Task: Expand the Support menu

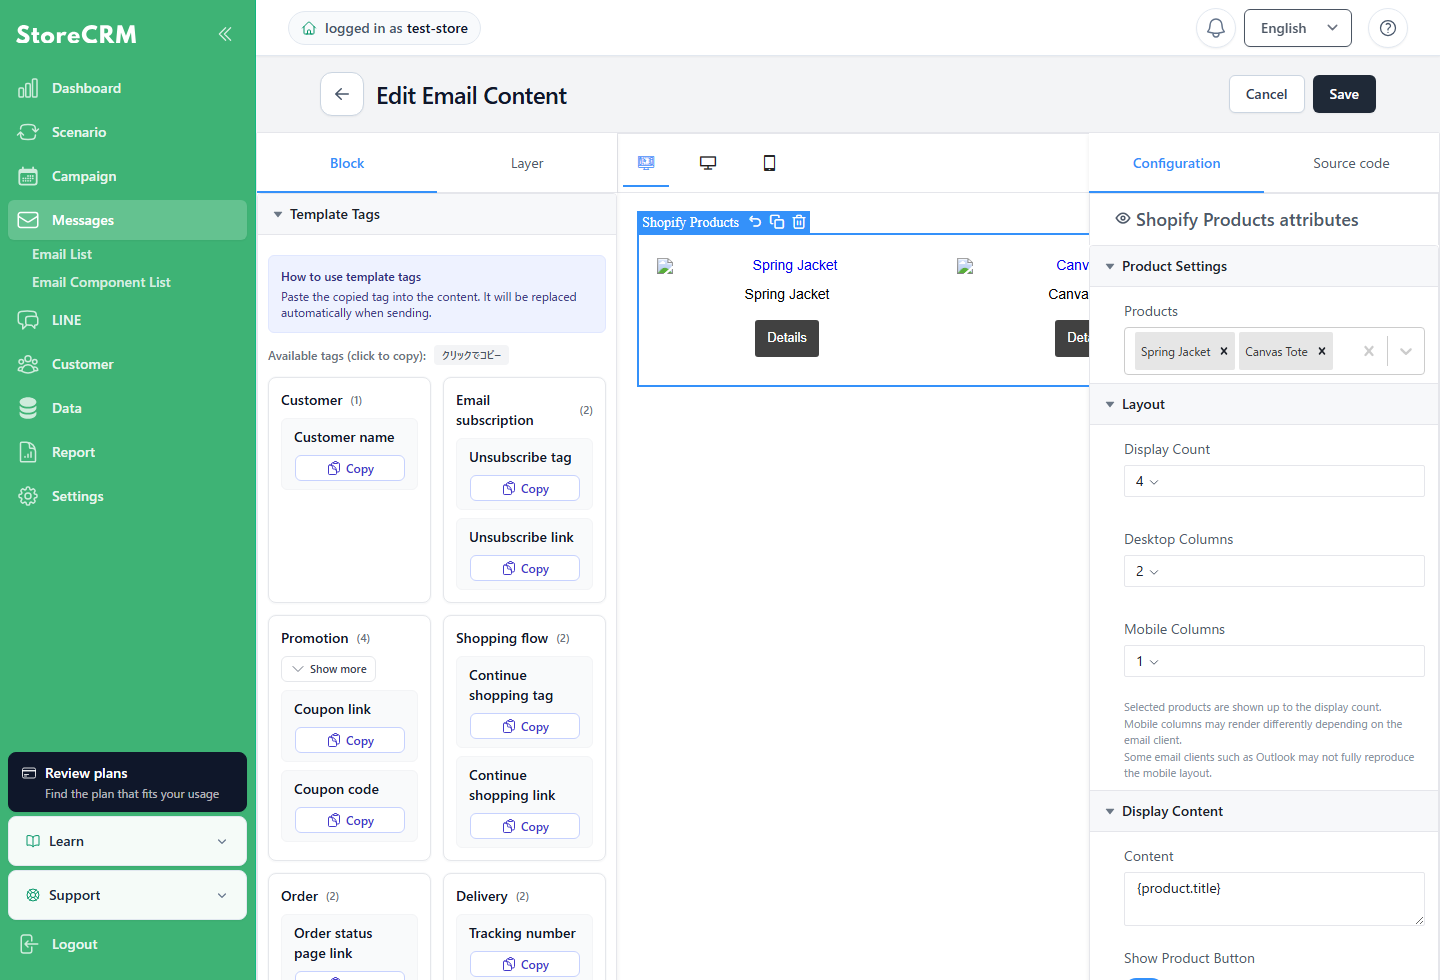Action: click(127, 895)
